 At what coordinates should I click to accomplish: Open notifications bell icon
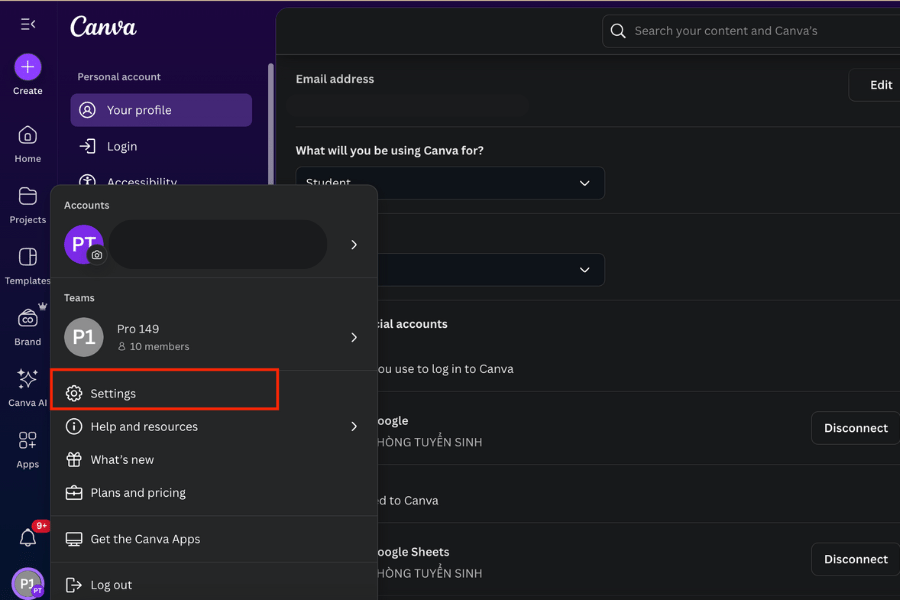pos(28,538)
